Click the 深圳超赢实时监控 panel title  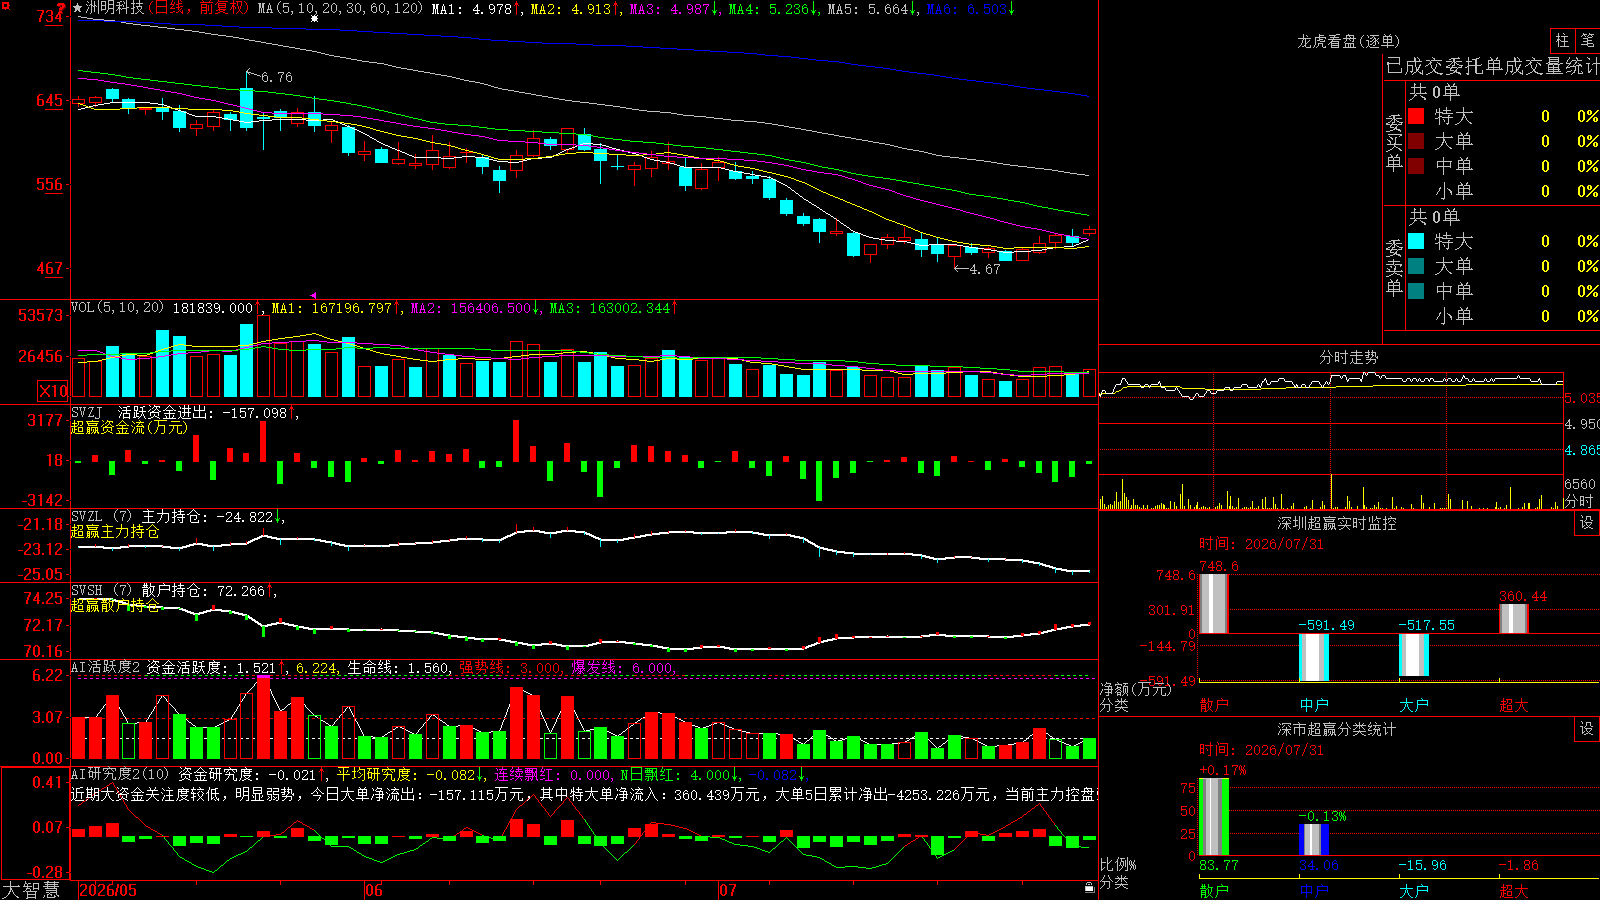point(1337,523)
